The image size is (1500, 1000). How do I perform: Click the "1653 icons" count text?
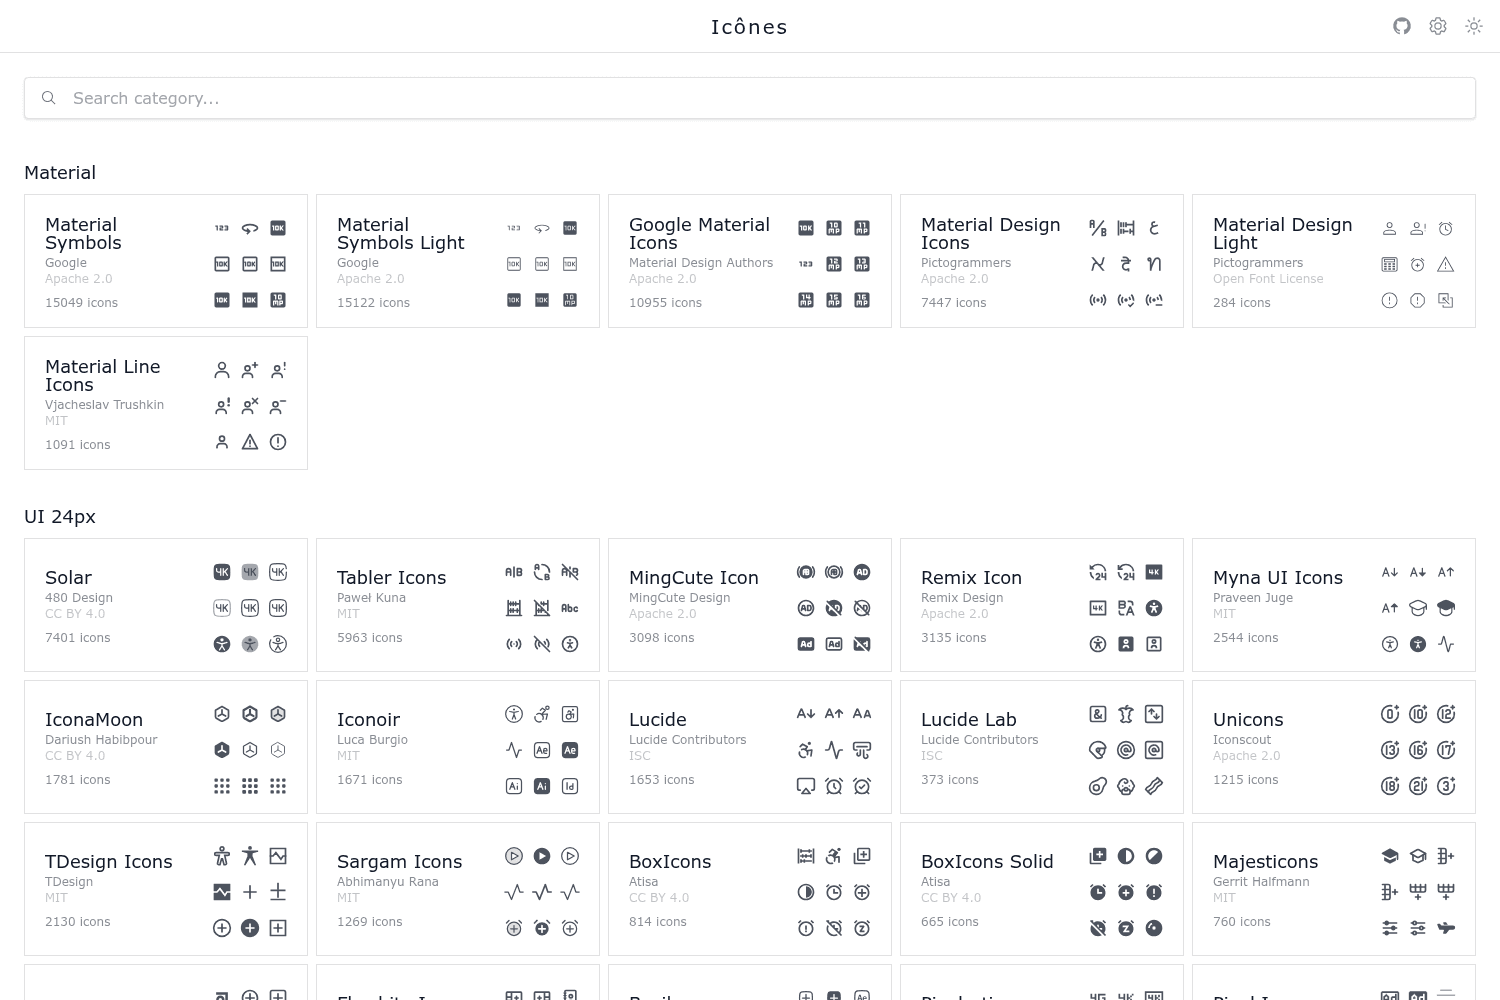[661, 780]
